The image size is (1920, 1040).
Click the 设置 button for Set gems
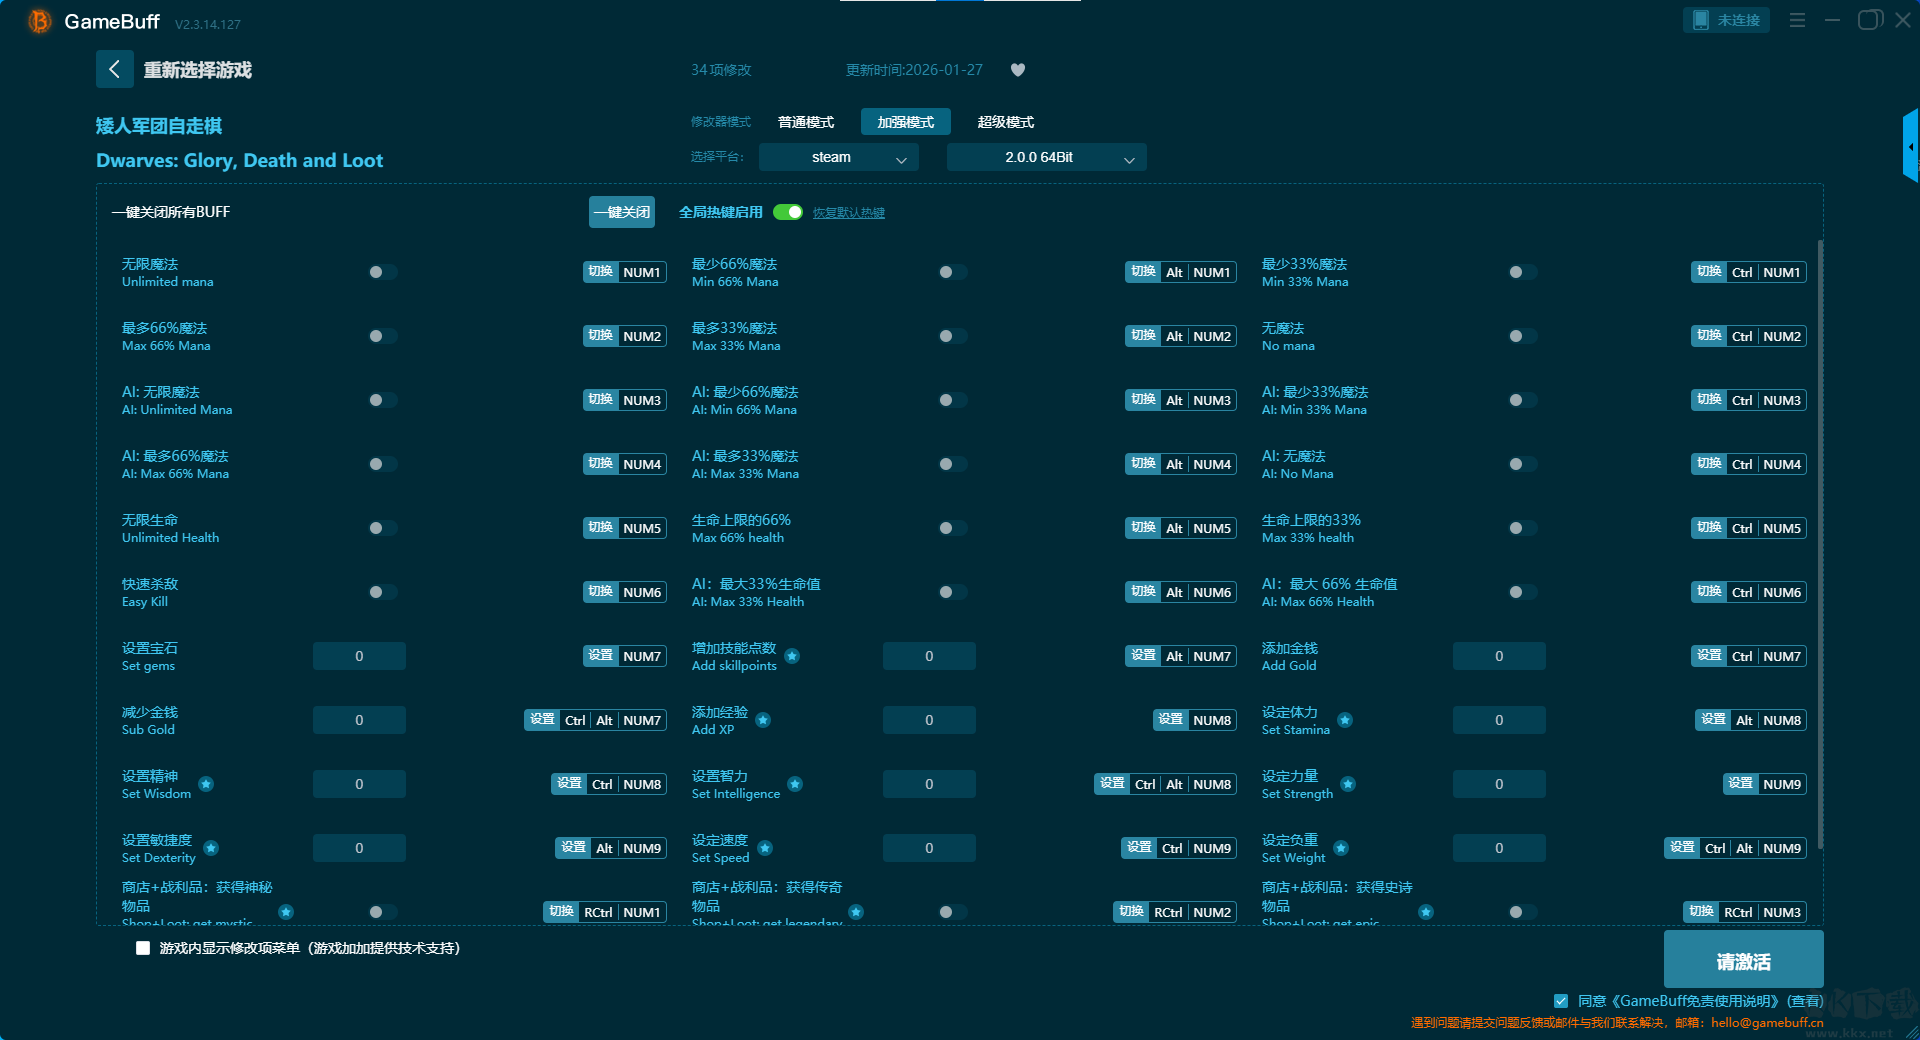[x=601, y=656]
